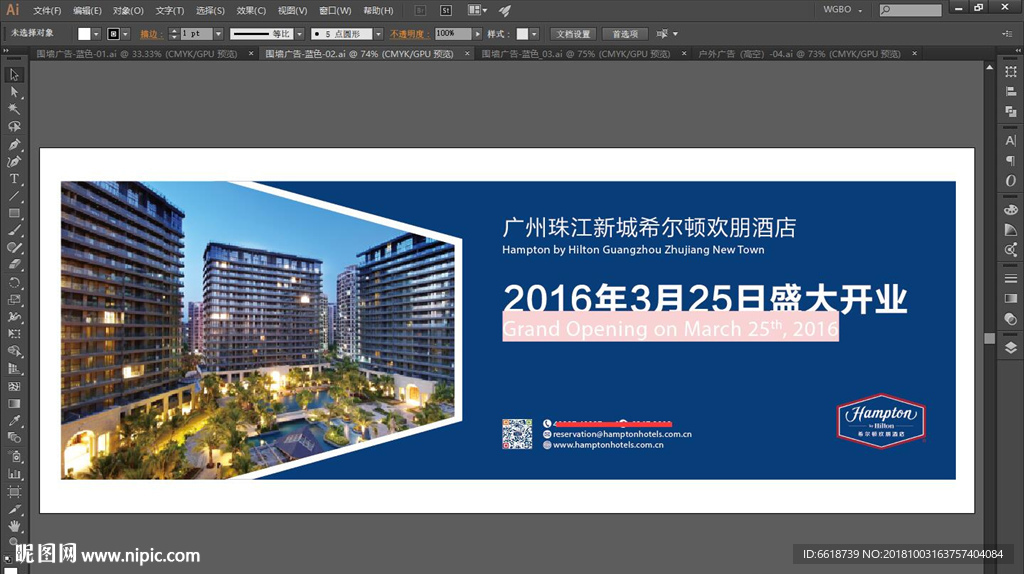Select the Blend tool

[x=14, y=438]
